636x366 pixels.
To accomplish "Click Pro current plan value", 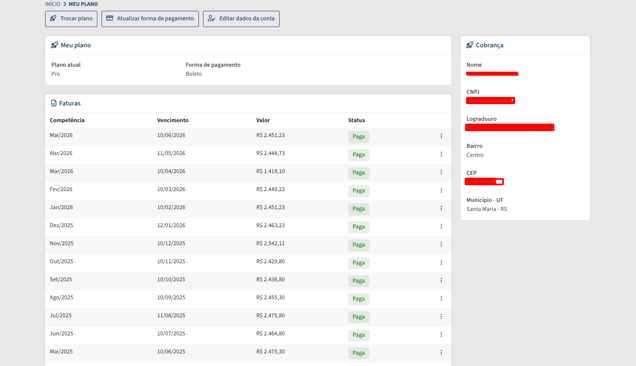I will [x=56, y=74].
